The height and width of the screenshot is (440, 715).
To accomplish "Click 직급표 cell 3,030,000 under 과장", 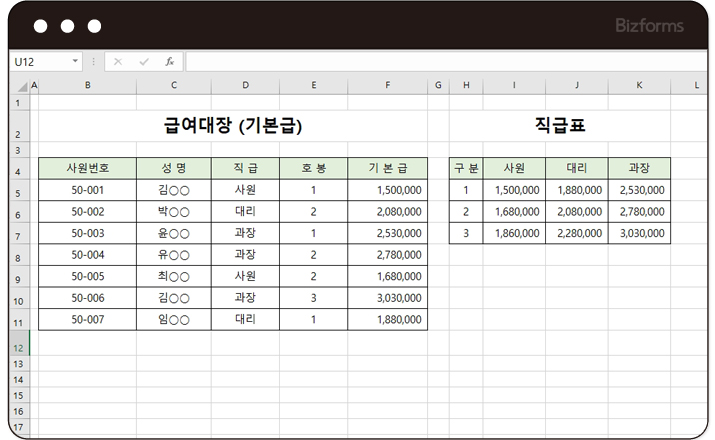I will tap(639, 233).
